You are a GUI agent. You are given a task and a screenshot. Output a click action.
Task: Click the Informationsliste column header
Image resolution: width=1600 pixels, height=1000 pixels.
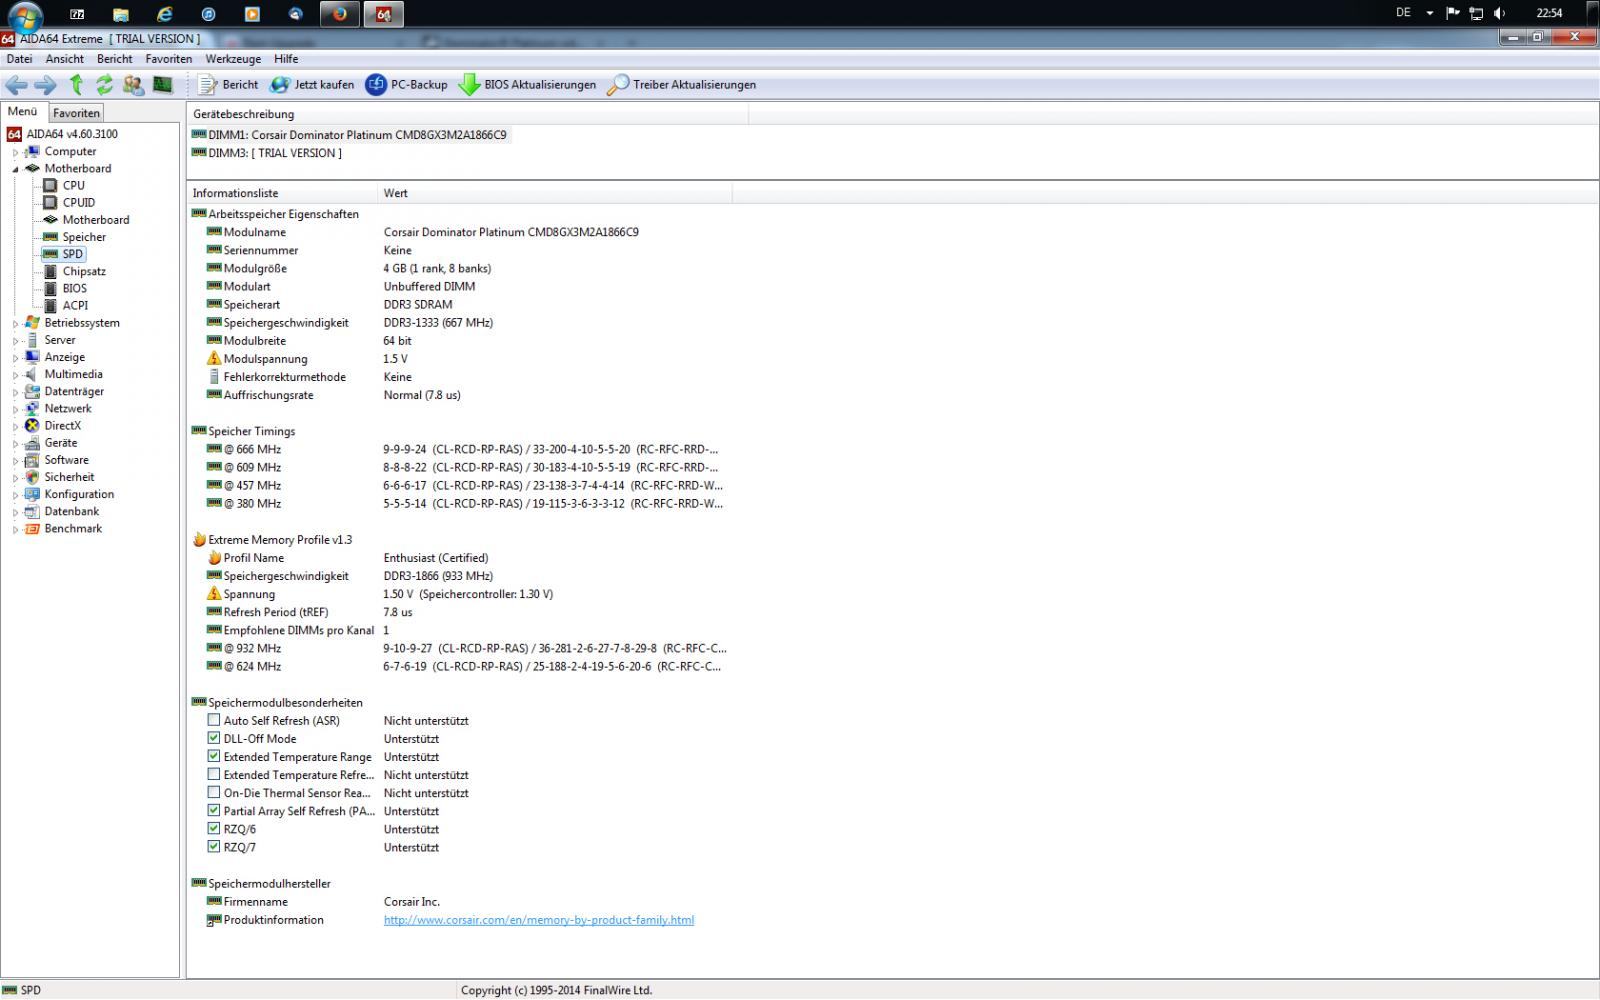coord(282,193)
